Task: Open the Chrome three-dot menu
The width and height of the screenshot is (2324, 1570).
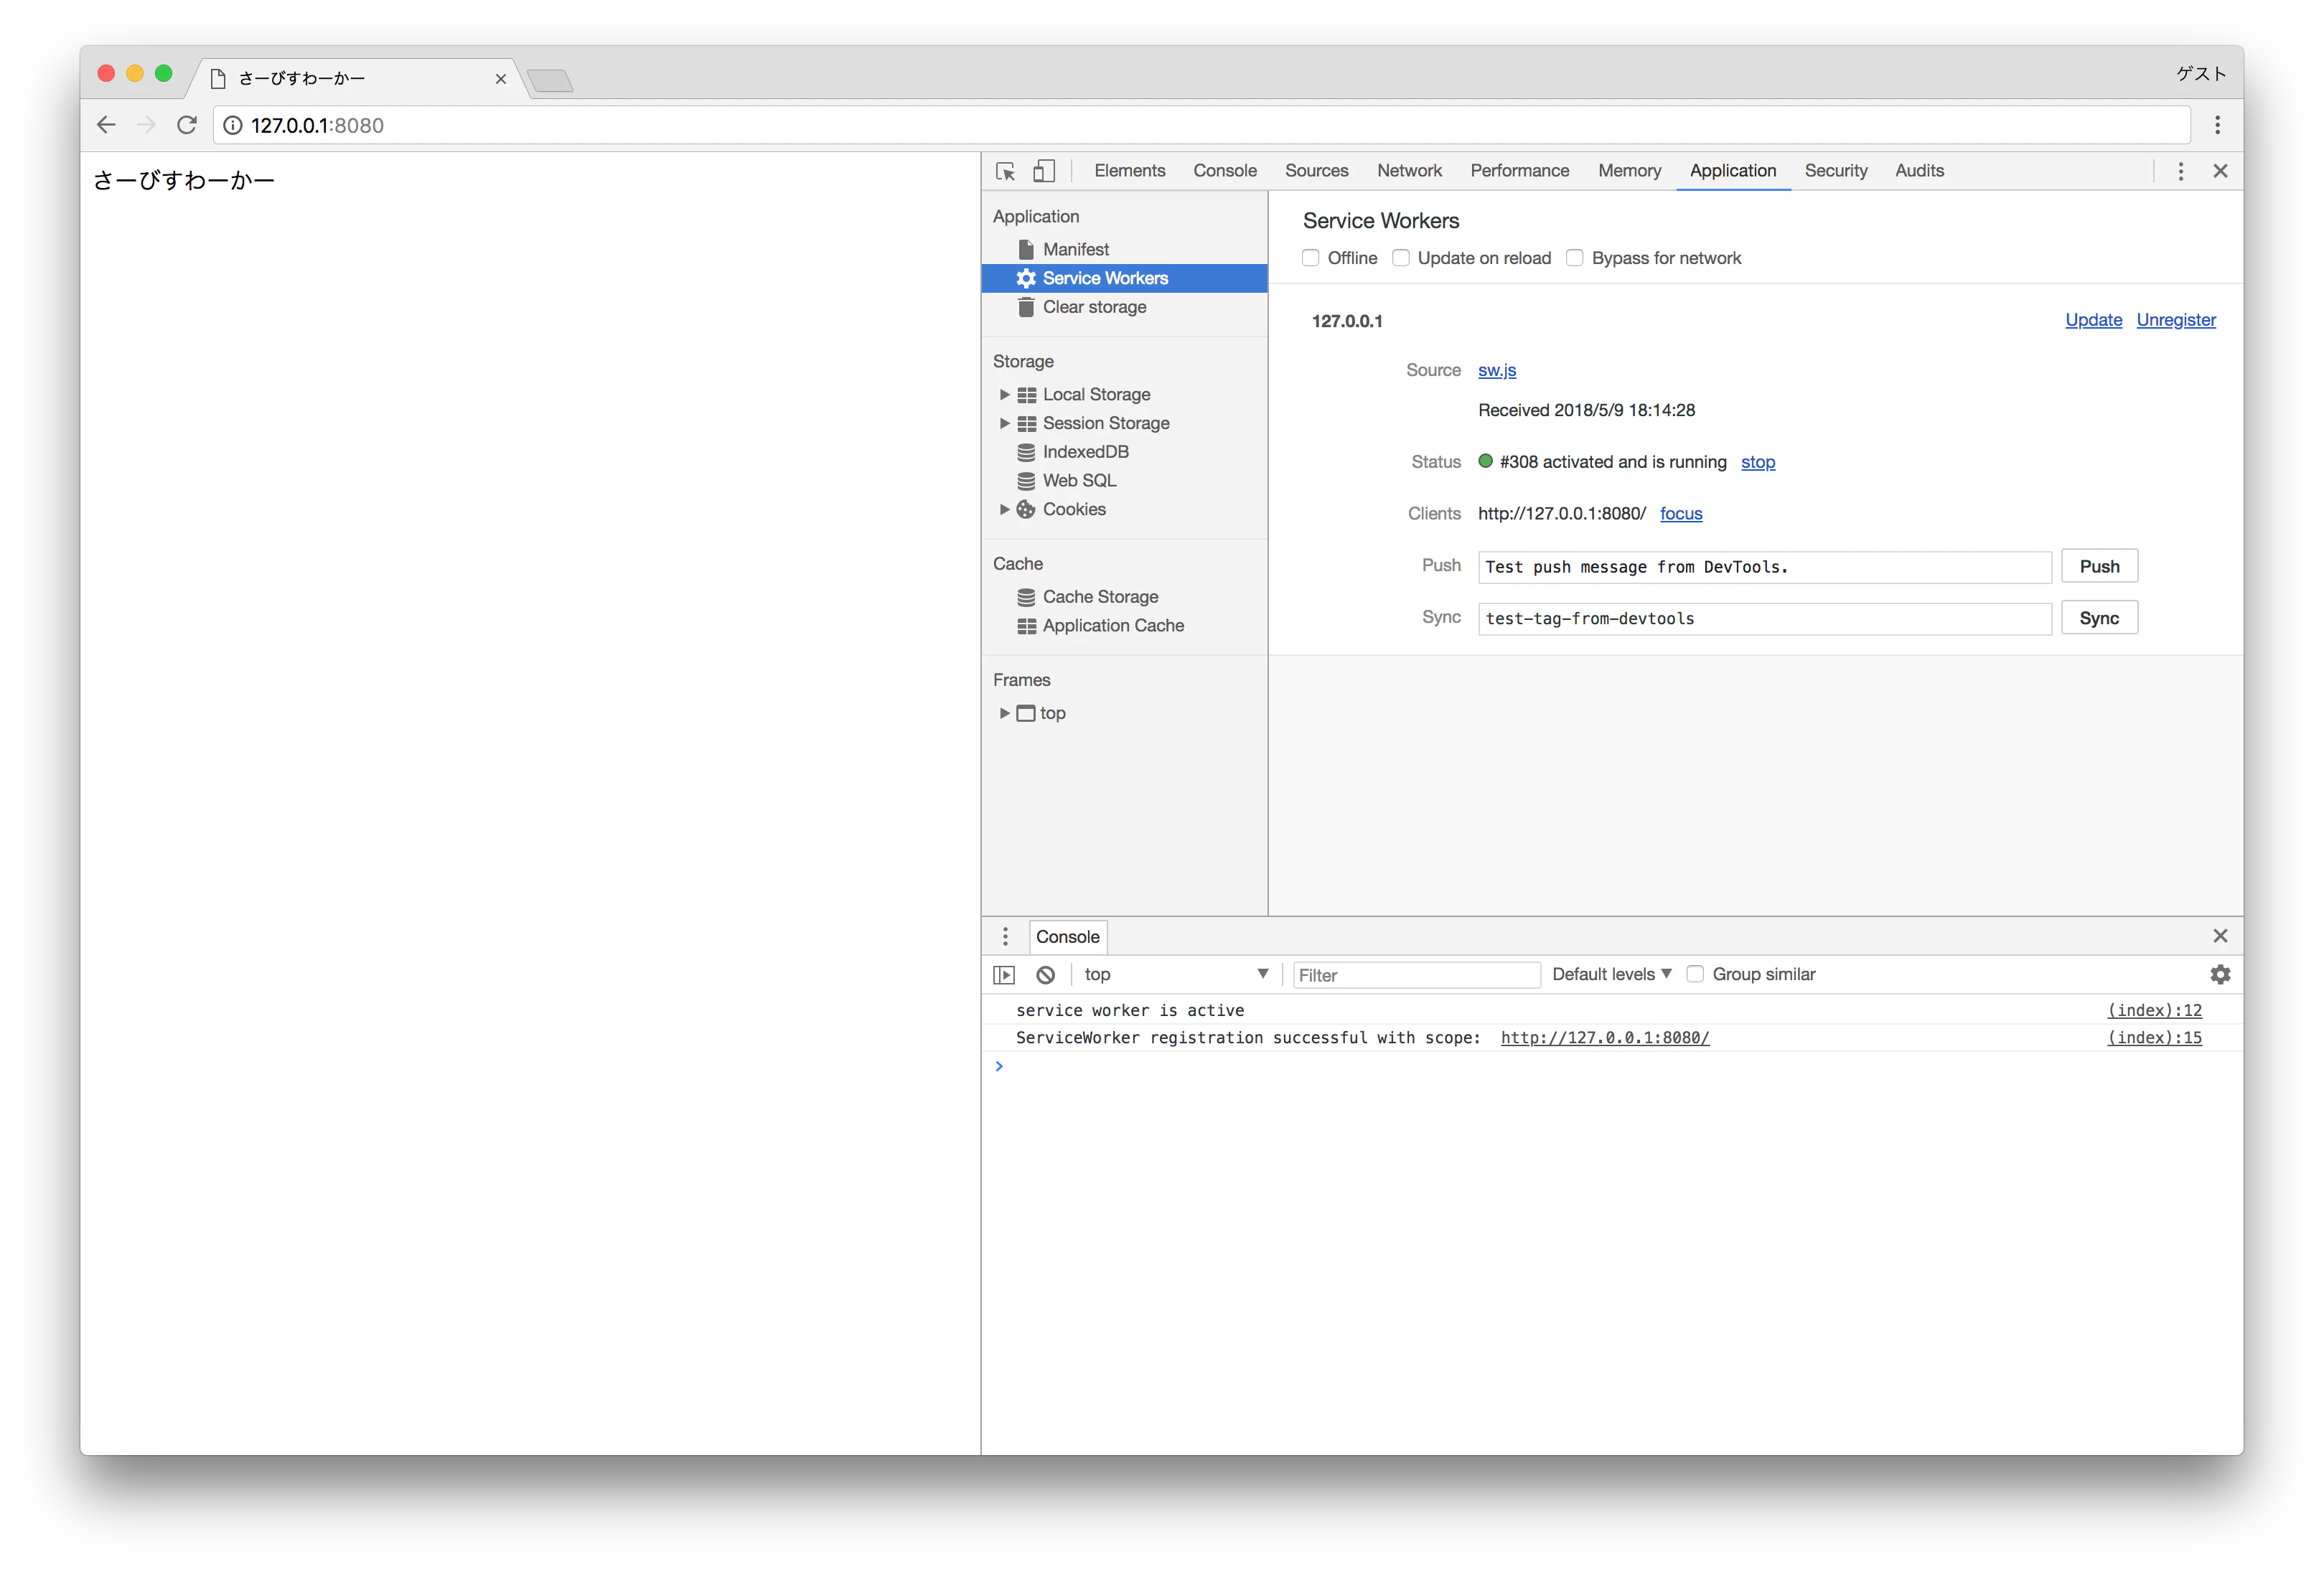Action: (2217, 125)
